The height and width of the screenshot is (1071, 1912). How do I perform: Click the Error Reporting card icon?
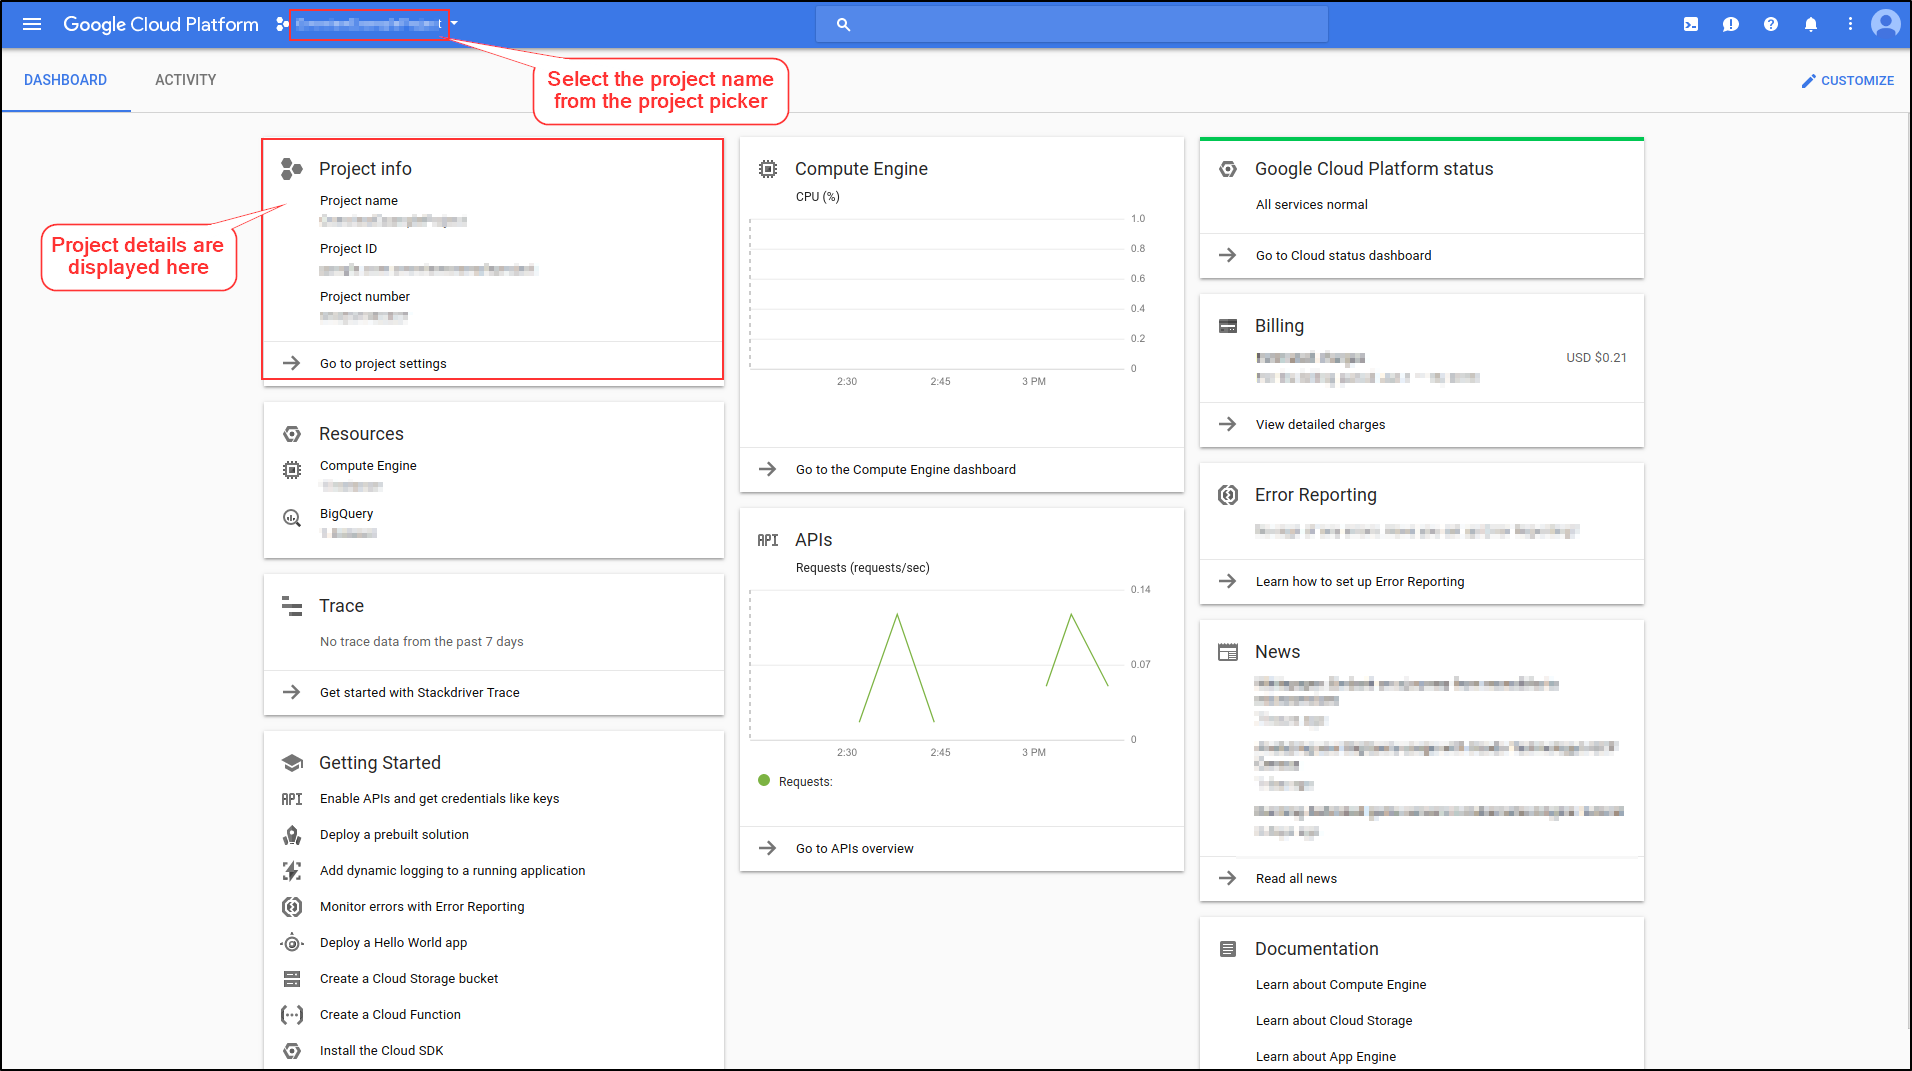pyautogui.click(x=1227, y=495)
